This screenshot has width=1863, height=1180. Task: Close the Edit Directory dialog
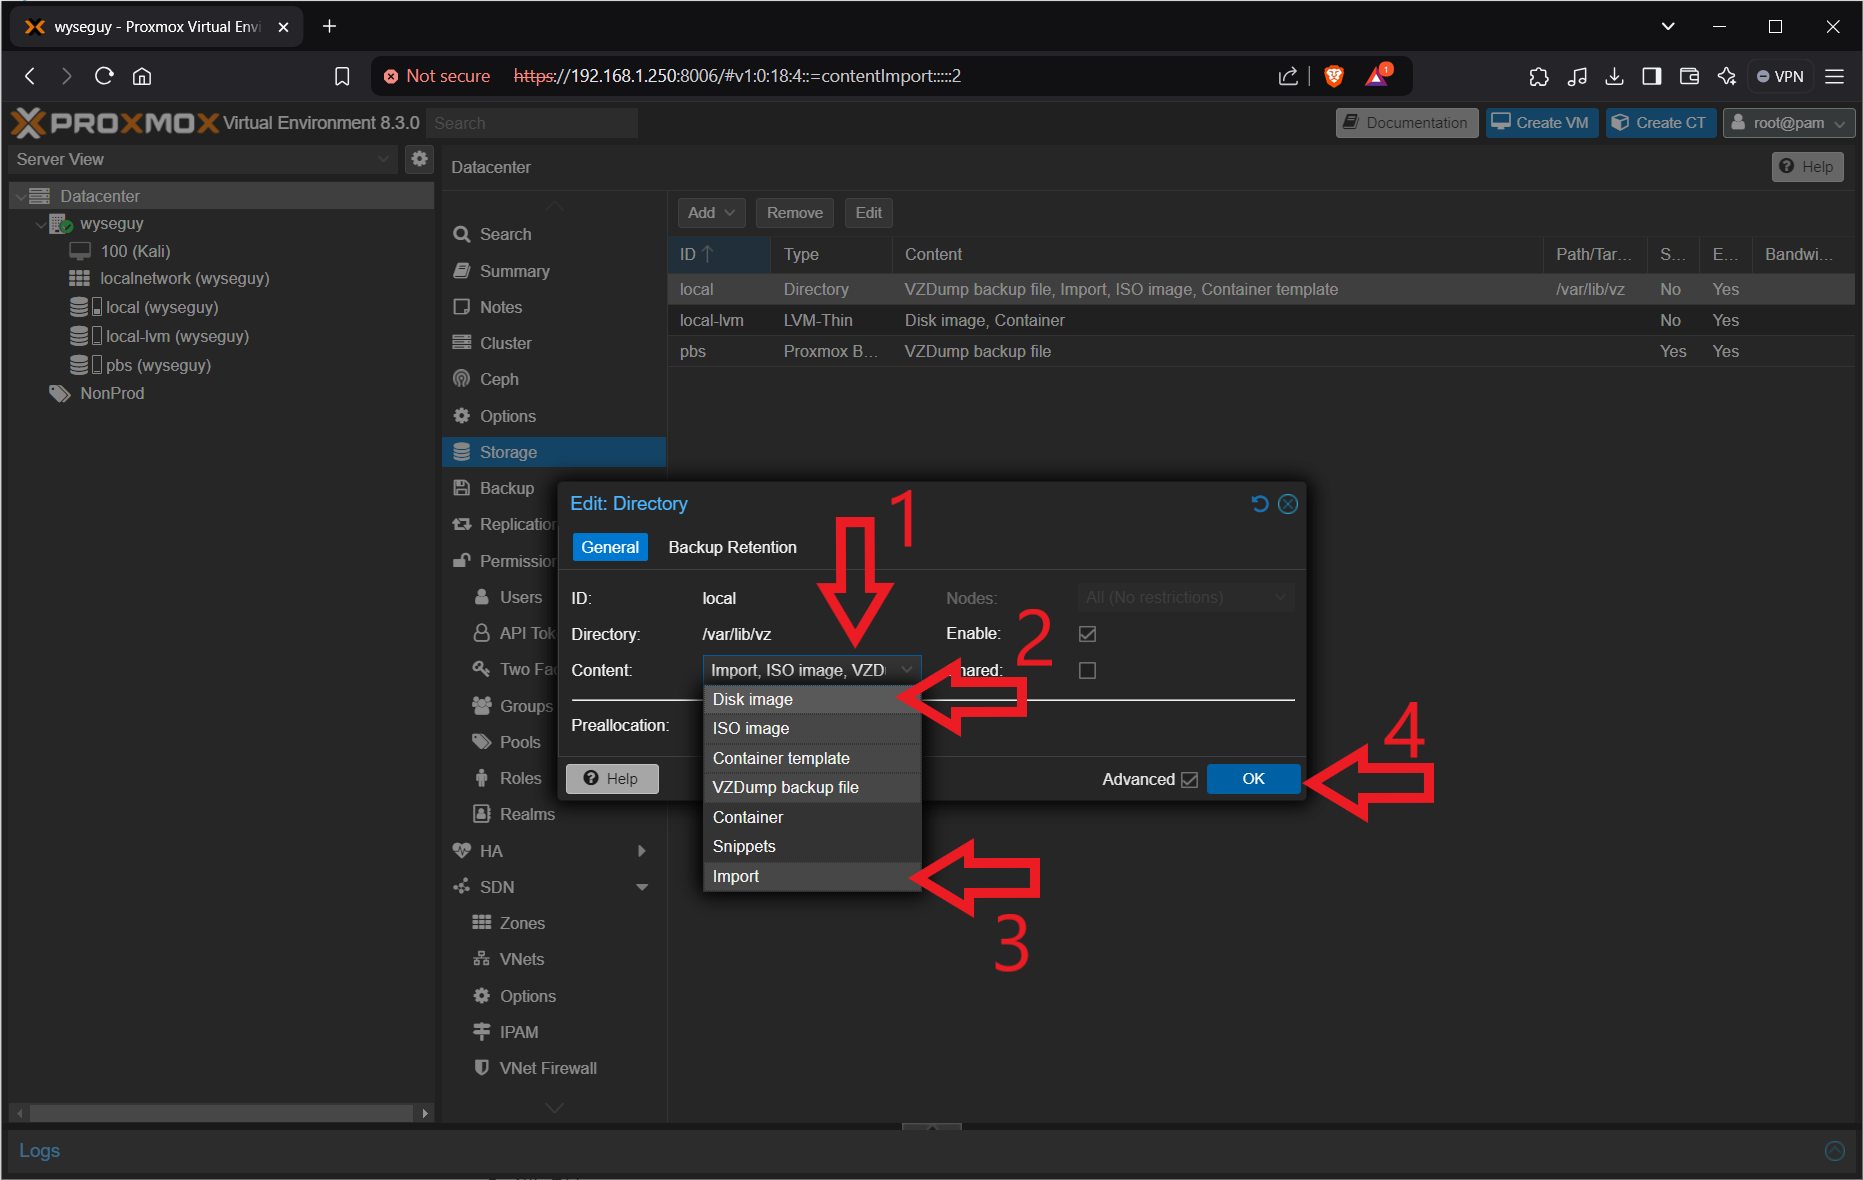pos(1288,504)
